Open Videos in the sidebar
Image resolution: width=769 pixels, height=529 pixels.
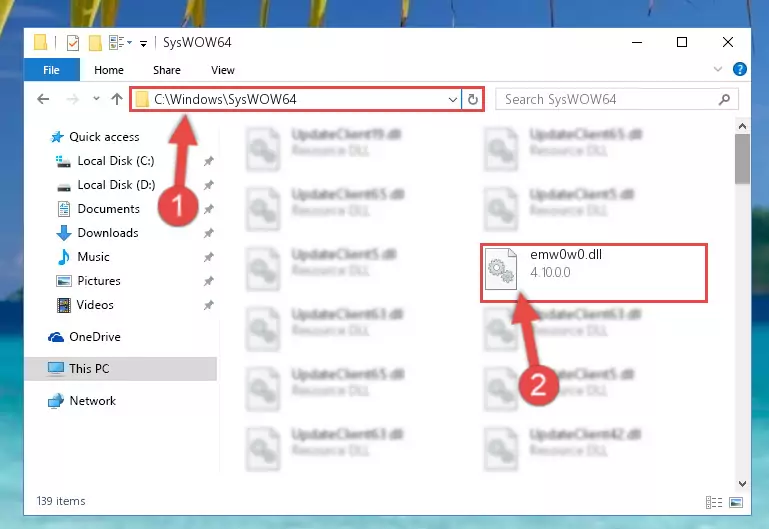(95, 305)
